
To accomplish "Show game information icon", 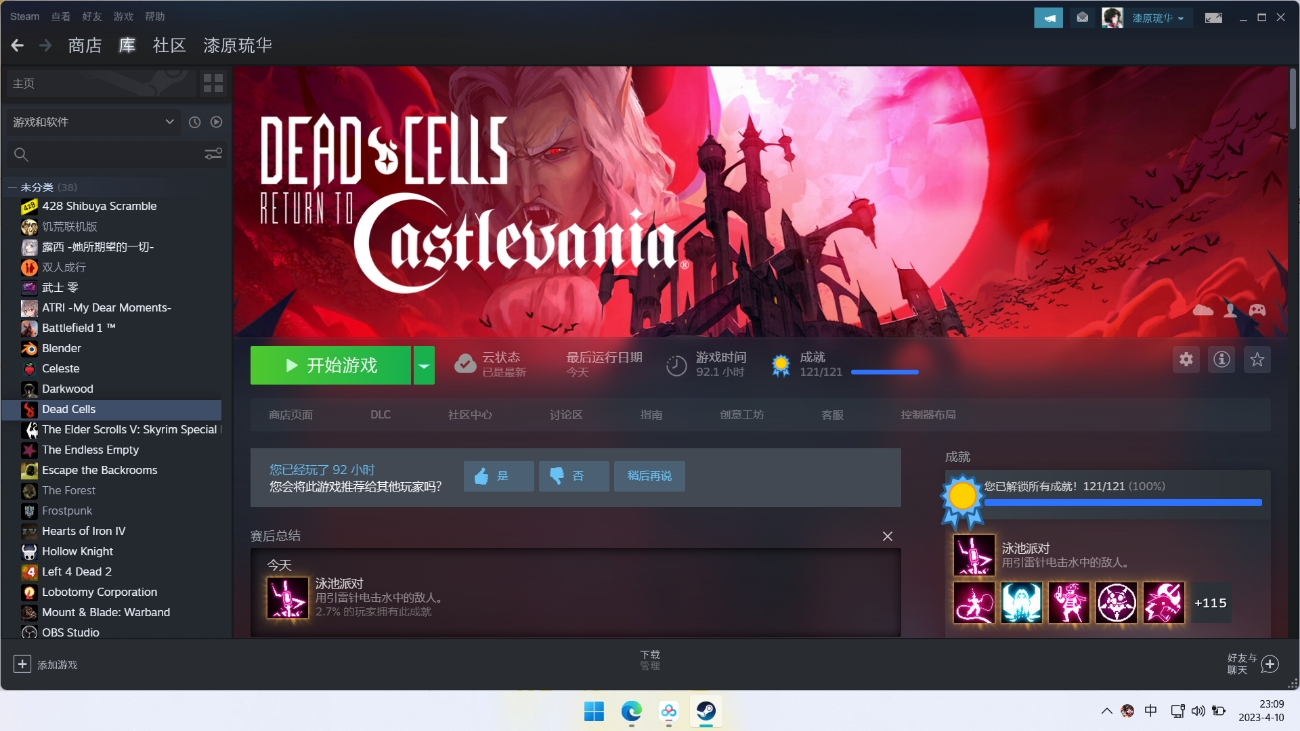I will [1221, 360].
